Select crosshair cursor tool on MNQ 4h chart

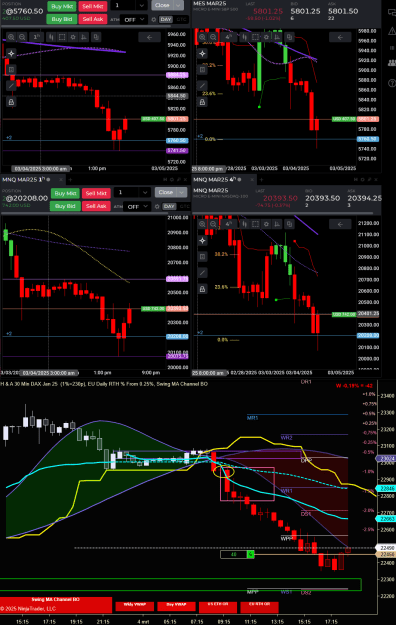203,240
